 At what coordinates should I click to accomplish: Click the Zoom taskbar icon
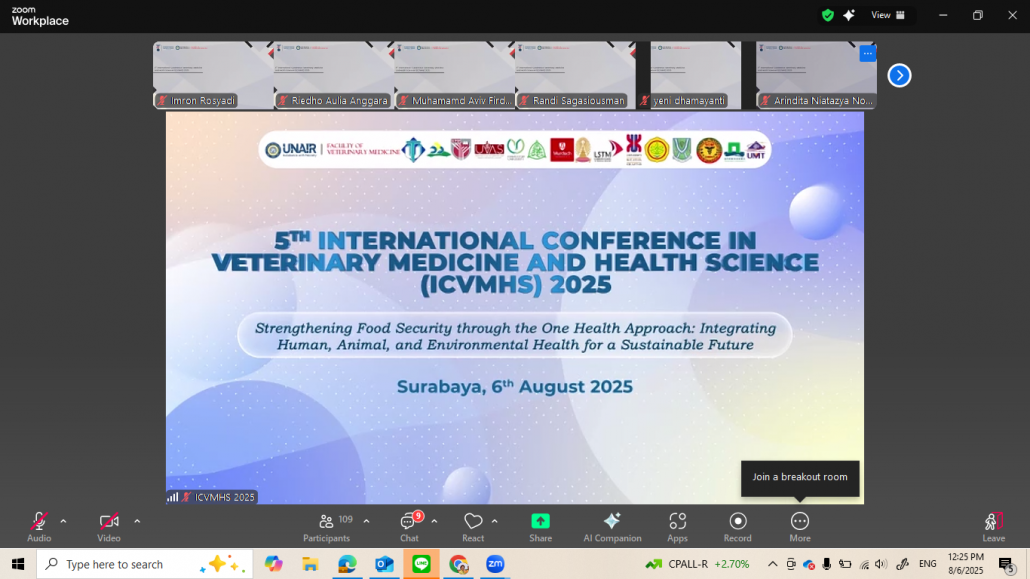coord(495,564)
